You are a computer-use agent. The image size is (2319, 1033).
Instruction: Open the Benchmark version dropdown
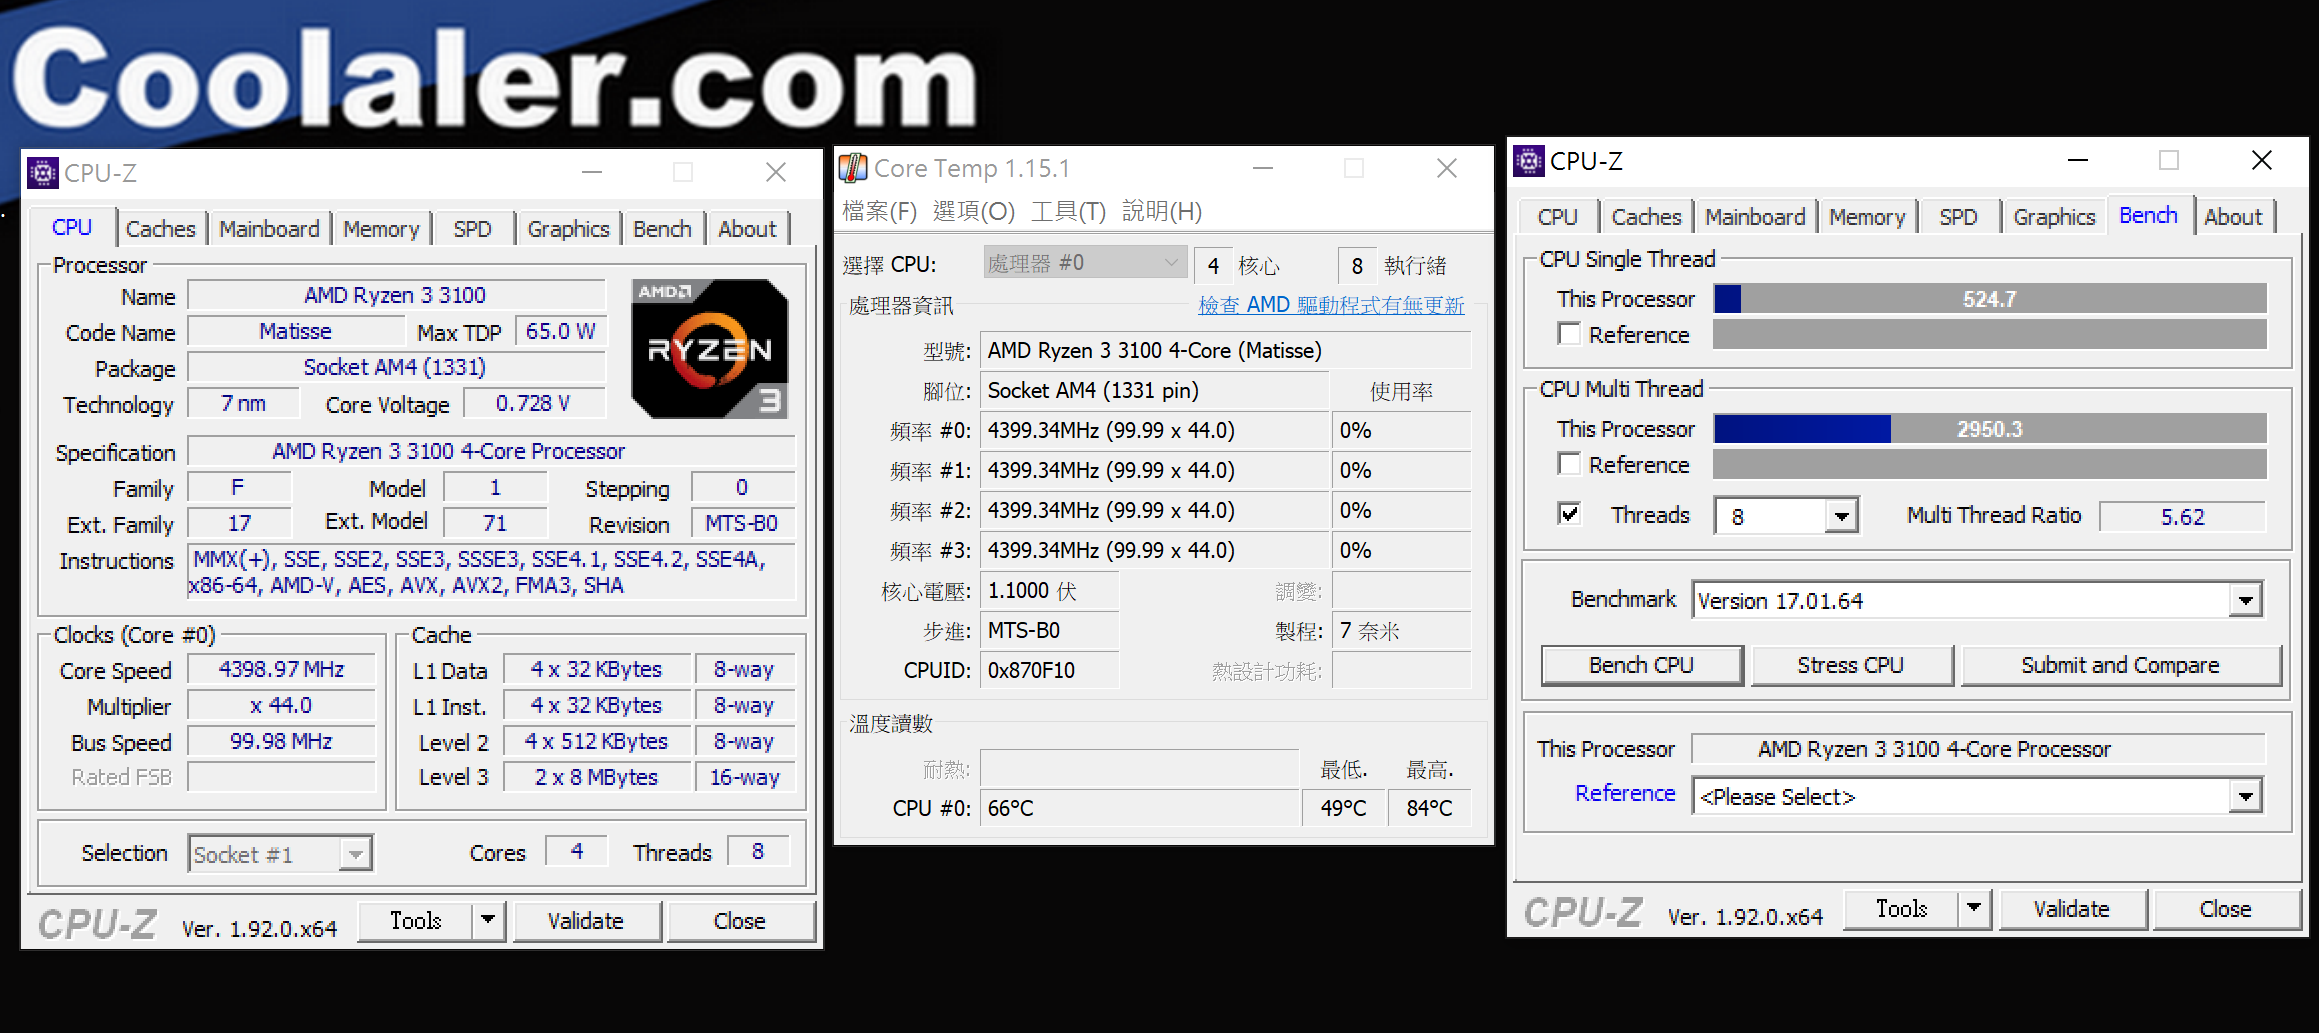coord(2246,600)
